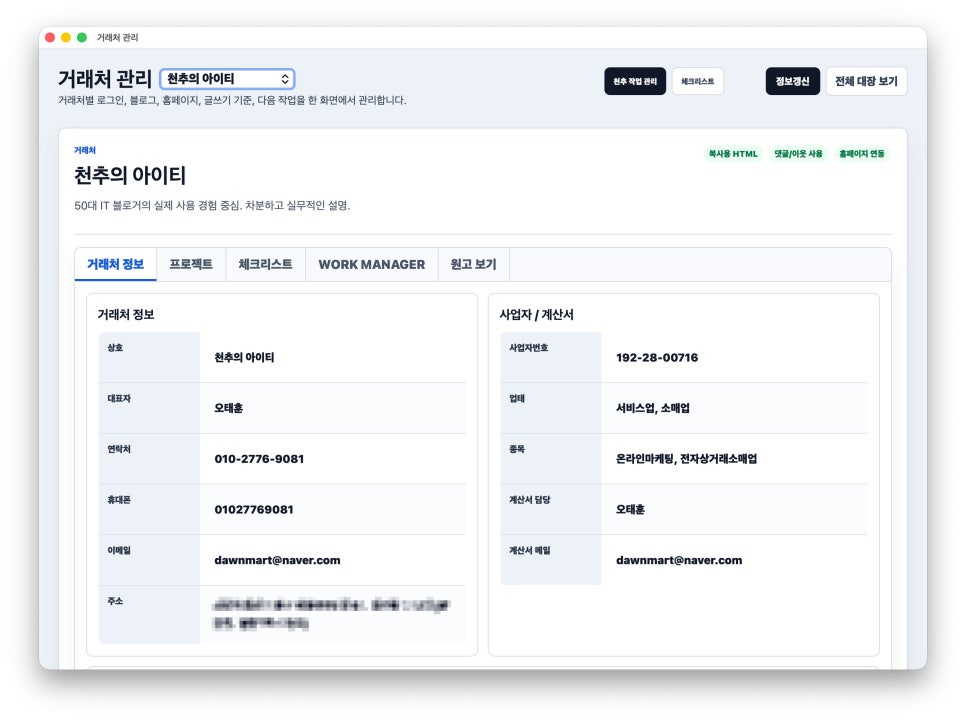This screenshot has height=721, width=966.
Task: Click the 거래처 관리 page heading
Action: click(x=105, y=79)
